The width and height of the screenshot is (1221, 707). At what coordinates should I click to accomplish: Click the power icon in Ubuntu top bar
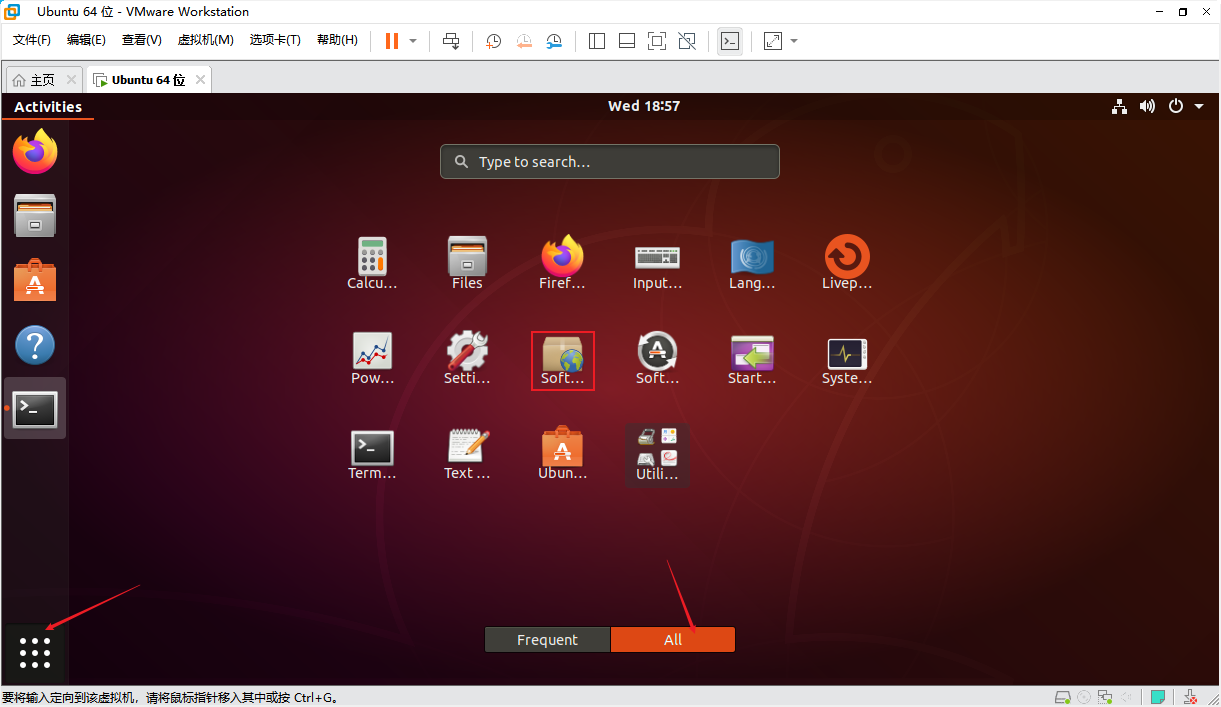(1175, 106)
